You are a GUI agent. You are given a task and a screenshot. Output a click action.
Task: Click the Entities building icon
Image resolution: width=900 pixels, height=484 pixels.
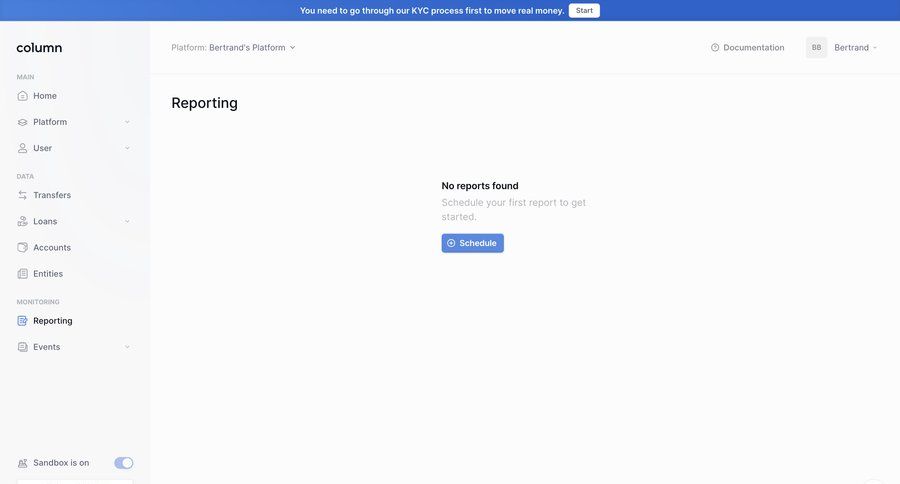(x=23, y=274)
